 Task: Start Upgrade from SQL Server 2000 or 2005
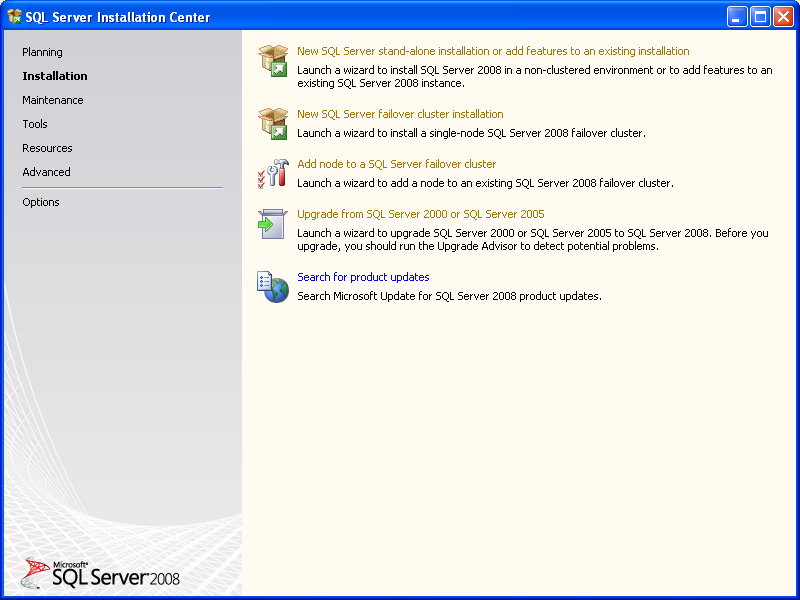(x=421, y=214)
